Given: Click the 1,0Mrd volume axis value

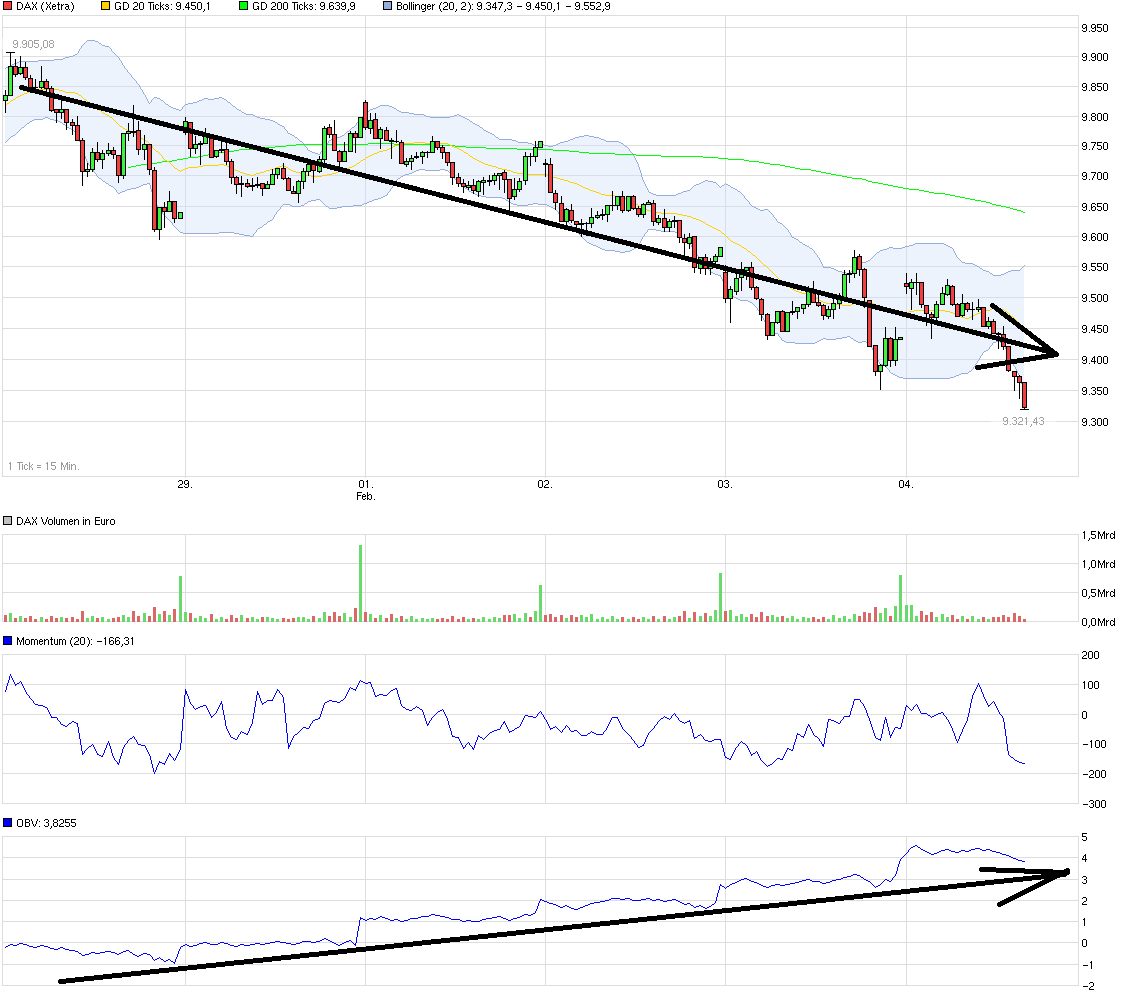Looking at the screenshot, I should (1098, 564).
